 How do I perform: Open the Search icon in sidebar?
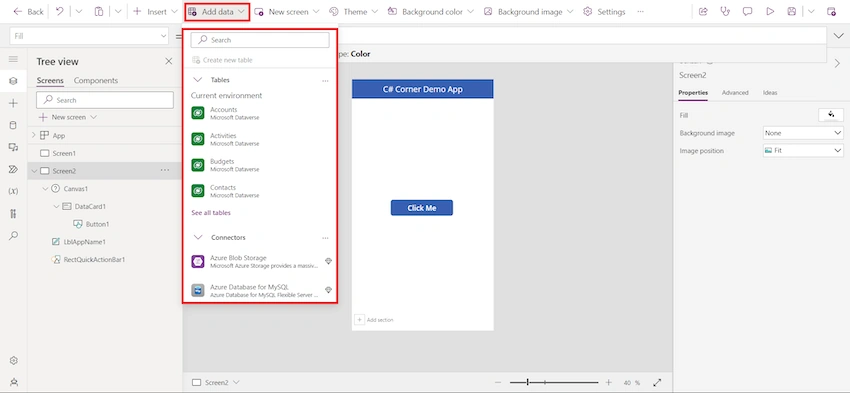14,235
